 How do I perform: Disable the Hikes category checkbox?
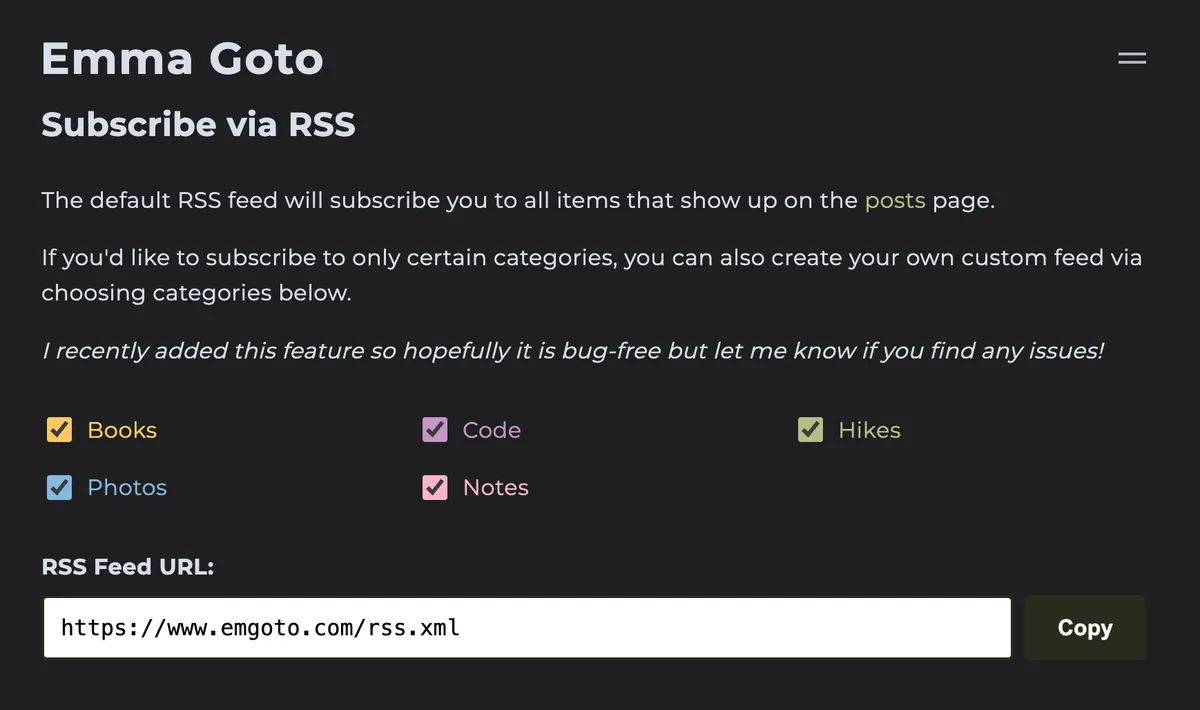[810, 430]
